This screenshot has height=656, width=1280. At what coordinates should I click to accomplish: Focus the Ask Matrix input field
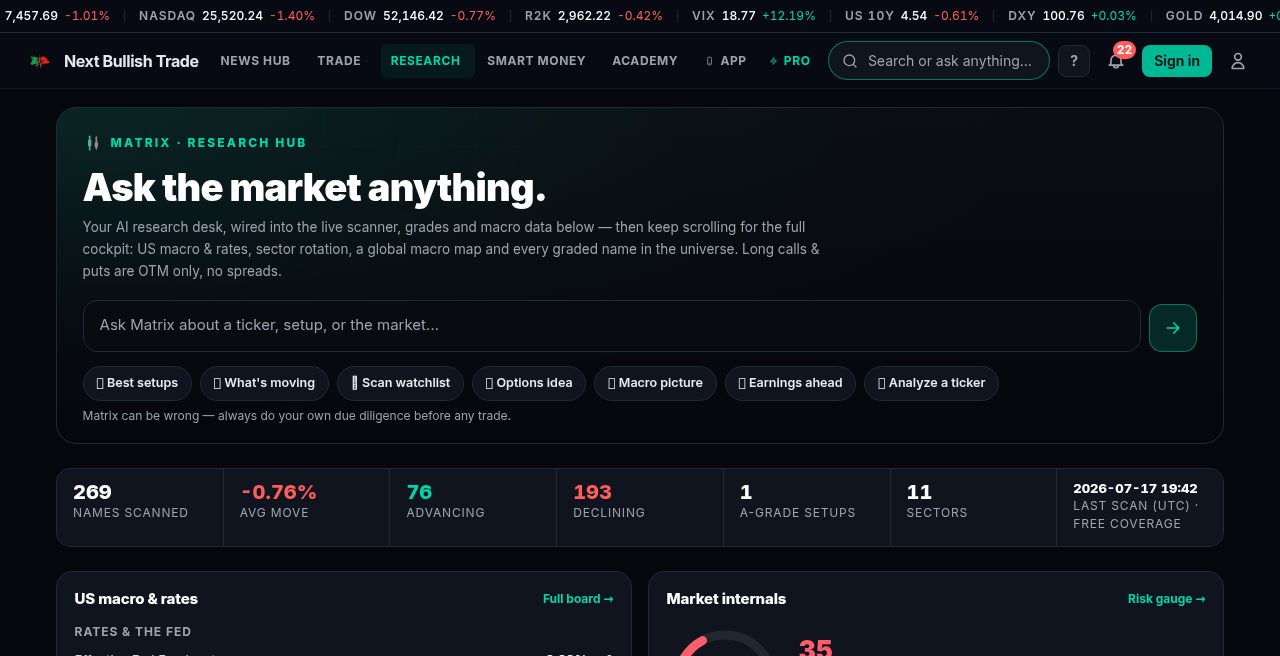(612, 326)
